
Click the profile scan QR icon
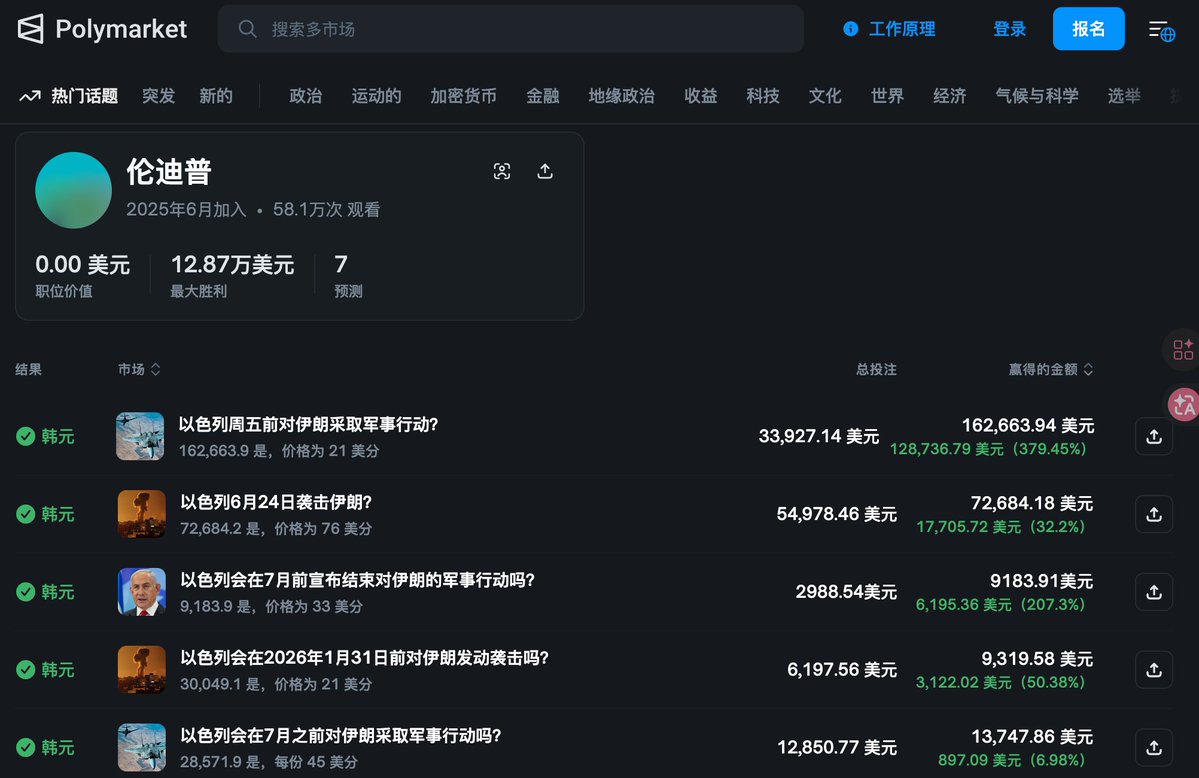502,171
